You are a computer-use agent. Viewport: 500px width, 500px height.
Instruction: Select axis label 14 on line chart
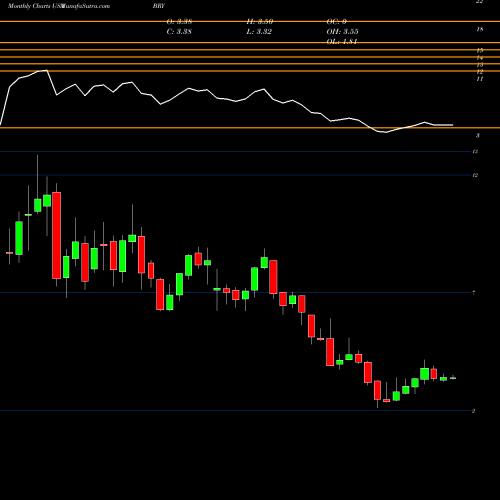[480, 58]
